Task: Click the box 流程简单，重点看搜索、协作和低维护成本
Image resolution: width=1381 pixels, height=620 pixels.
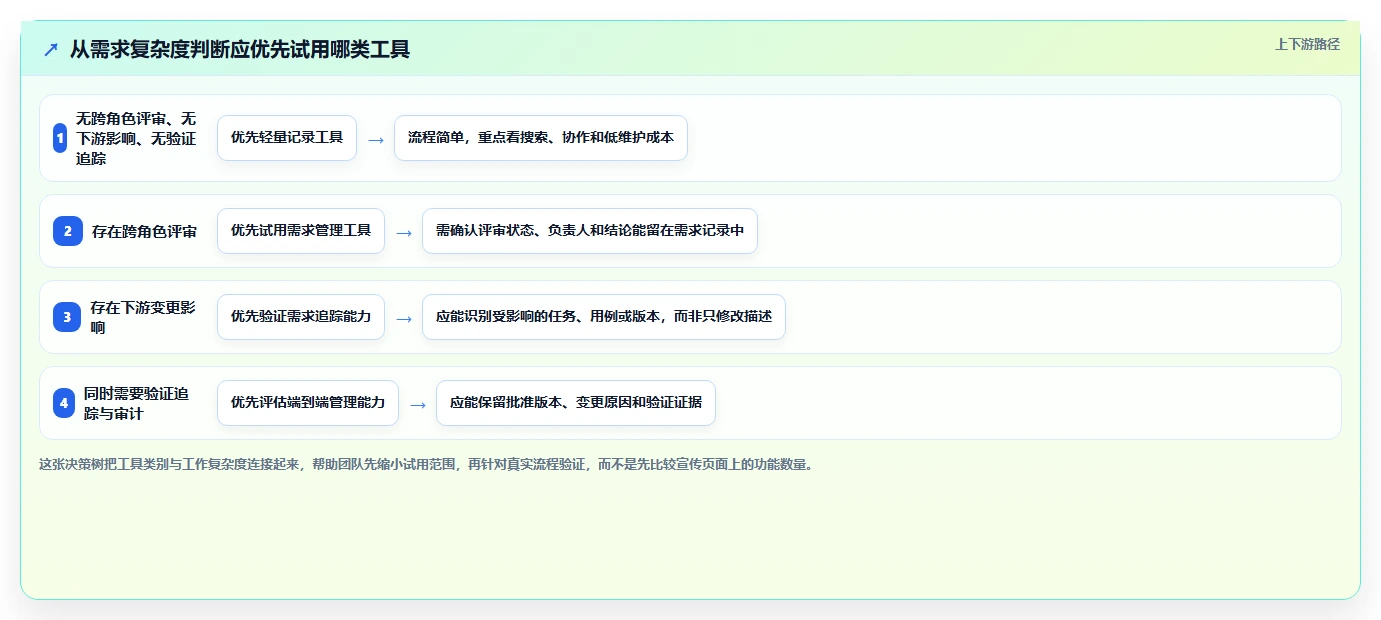Action: [541, 138]
